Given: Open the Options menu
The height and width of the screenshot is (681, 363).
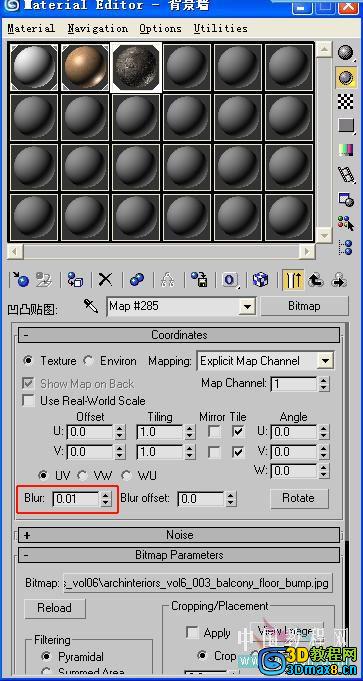Looking at the screenshot, I should [160, 29].
